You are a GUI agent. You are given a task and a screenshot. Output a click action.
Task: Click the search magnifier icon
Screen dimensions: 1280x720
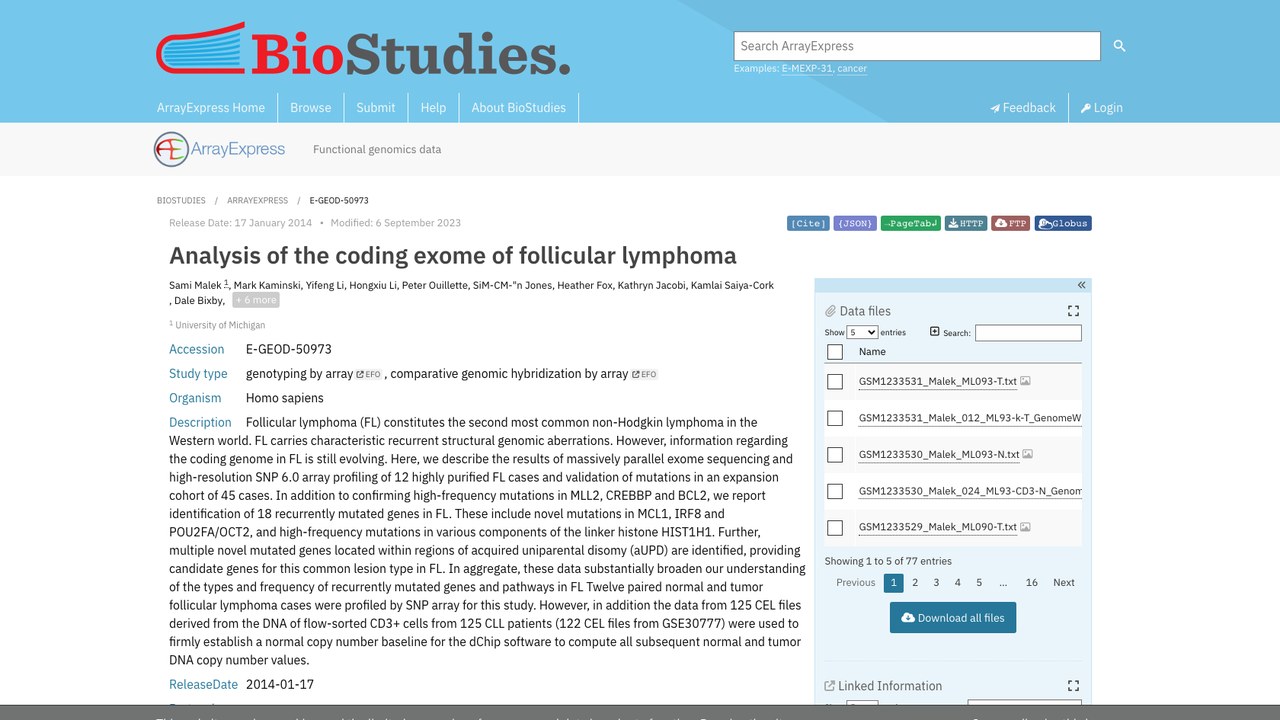(x=1119, y=46)
